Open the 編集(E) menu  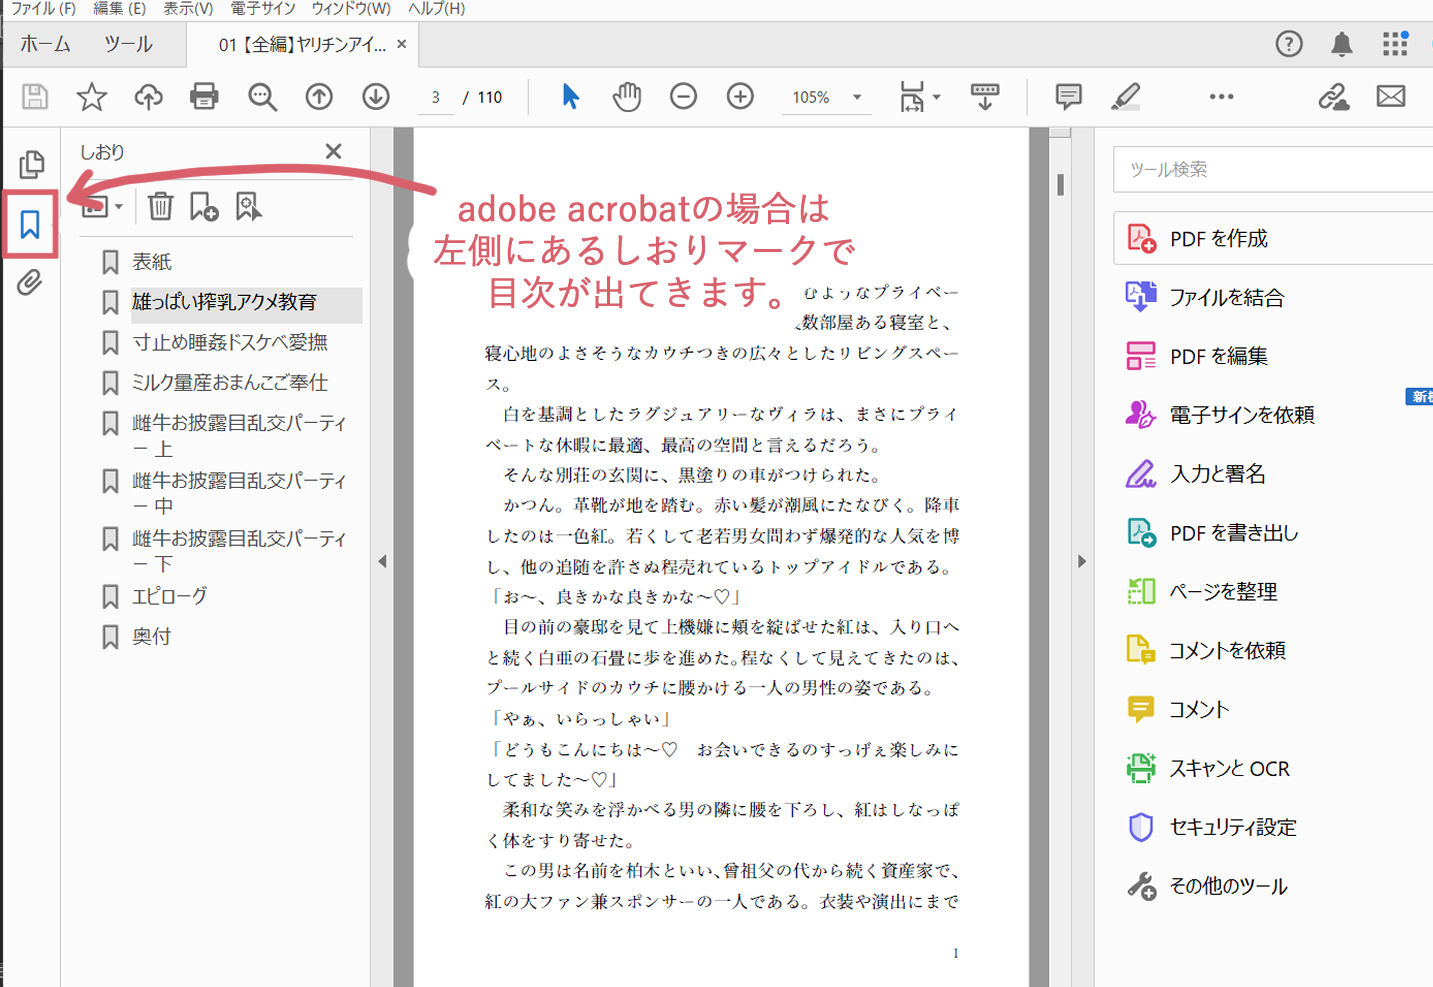point(119,9)
